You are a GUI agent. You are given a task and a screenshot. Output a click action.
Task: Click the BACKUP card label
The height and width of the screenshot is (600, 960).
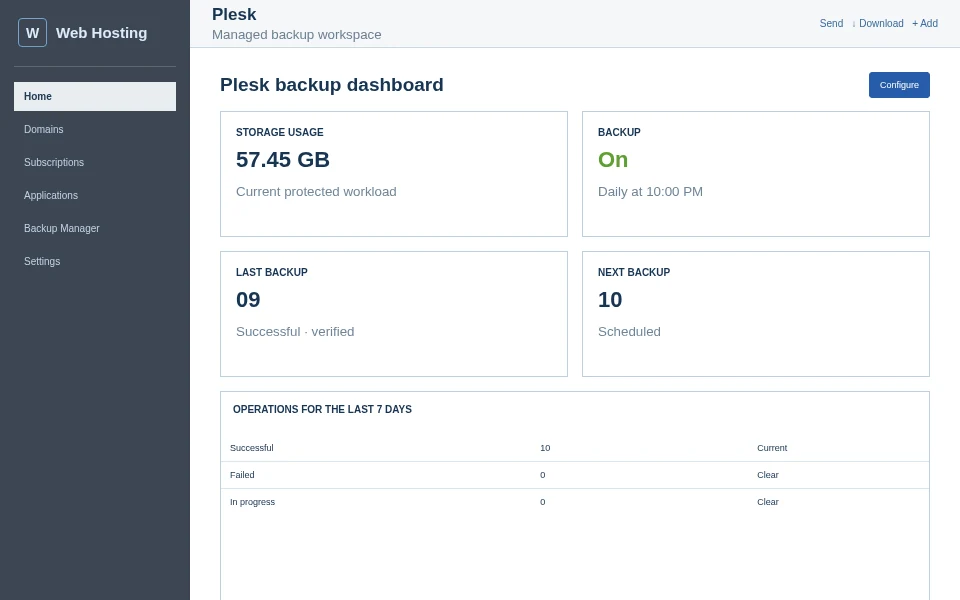[x=619, y=132]
